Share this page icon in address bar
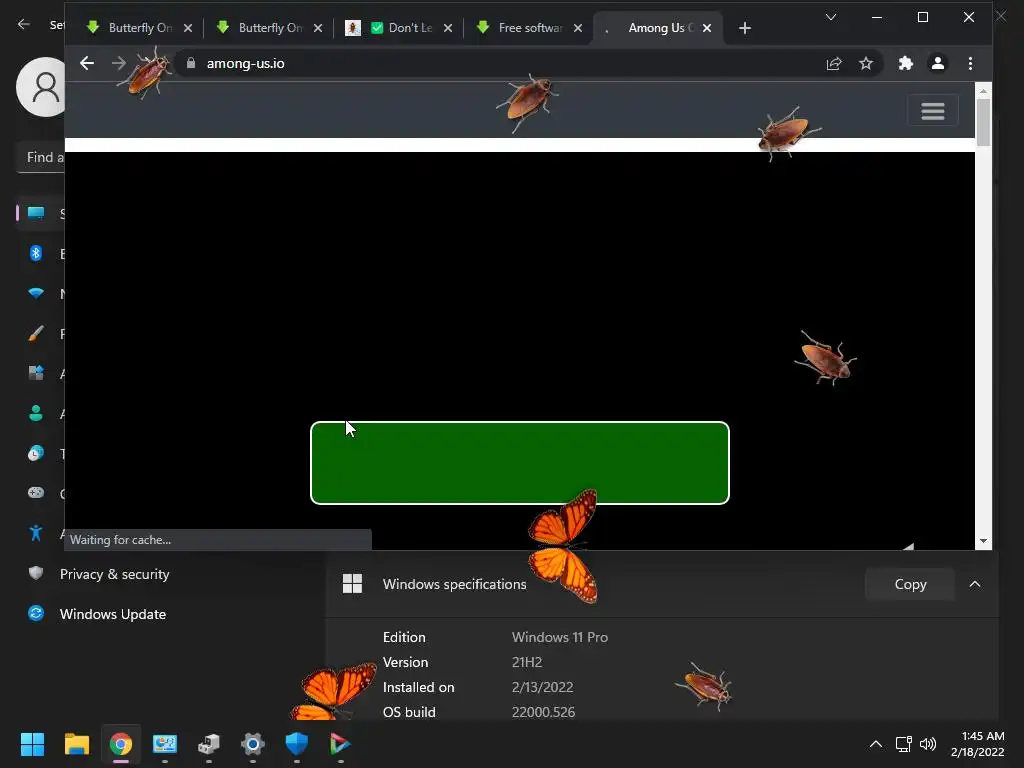This screenshot has height=768, width=1024. pos(834,63)
